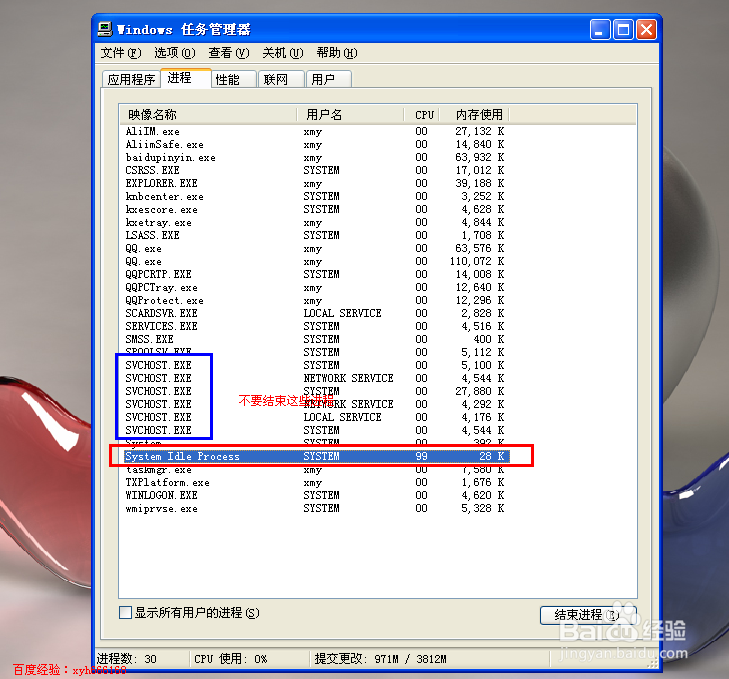Select the wmiprvse.exe process

coord(315,509)
